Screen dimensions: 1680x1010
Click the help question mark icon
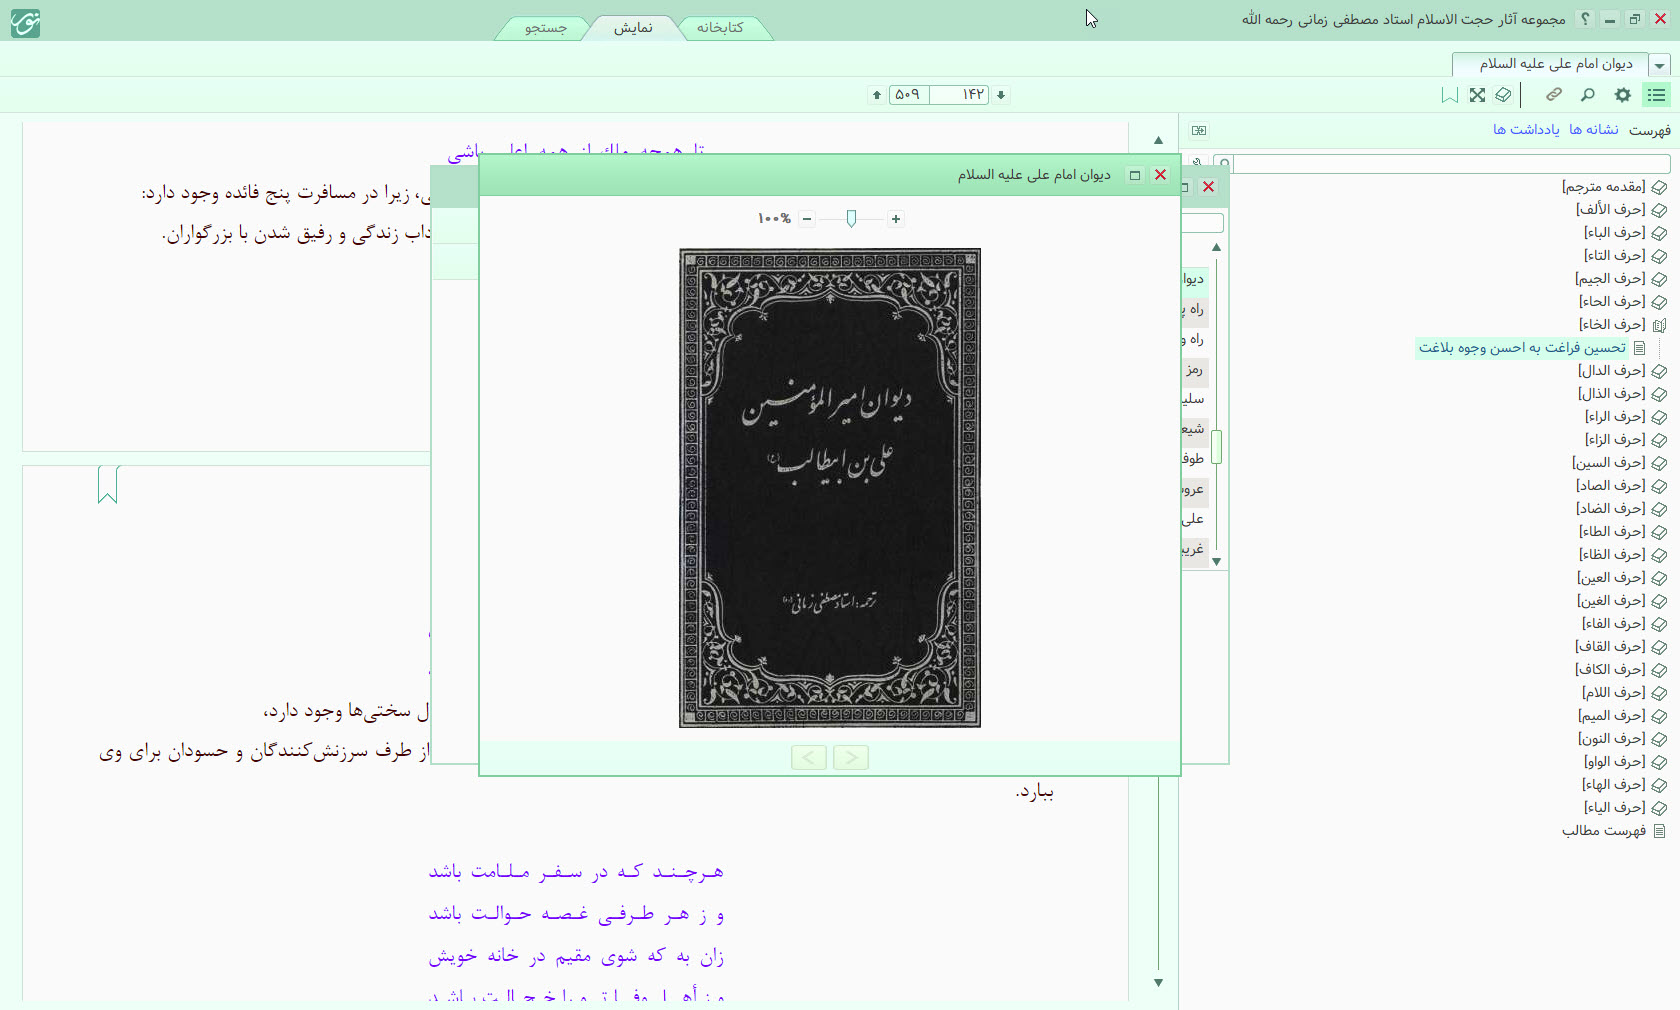(x=1585, y=19)
